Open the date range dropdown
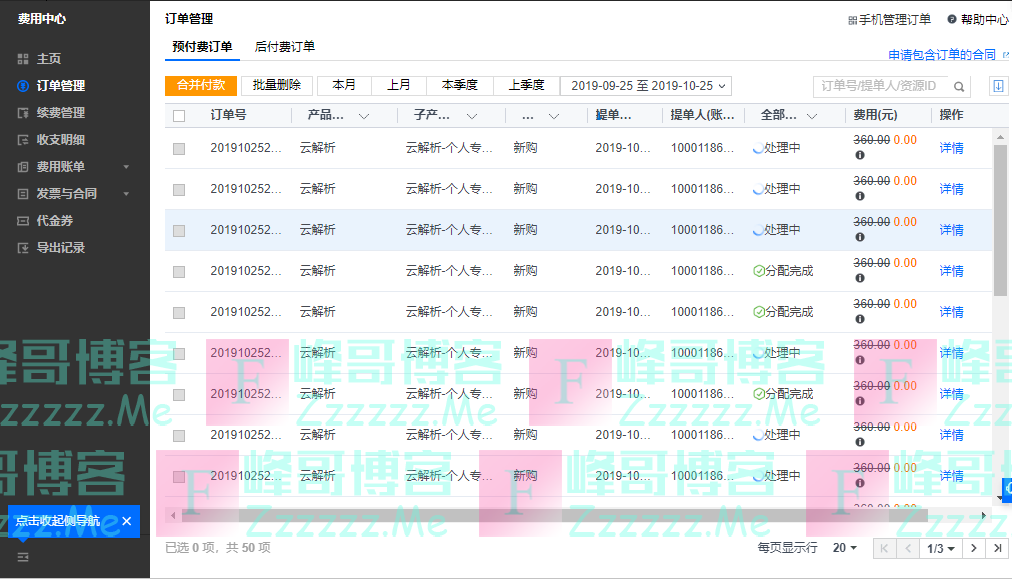This screenshot has width=1012, height=580. (646, 86)
